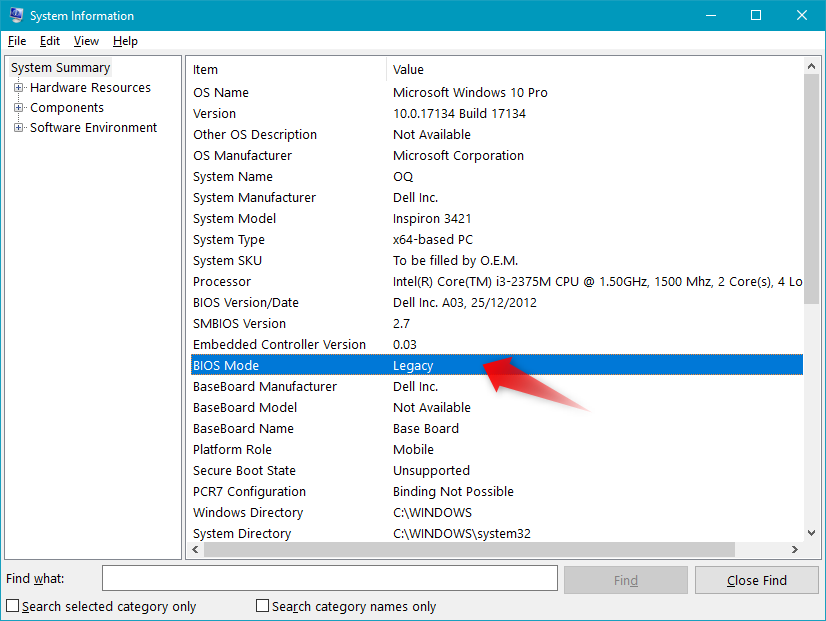This screenshot has width=826, height=621.
Task: Click the Legacy value cell
Action: click(413, 366)
